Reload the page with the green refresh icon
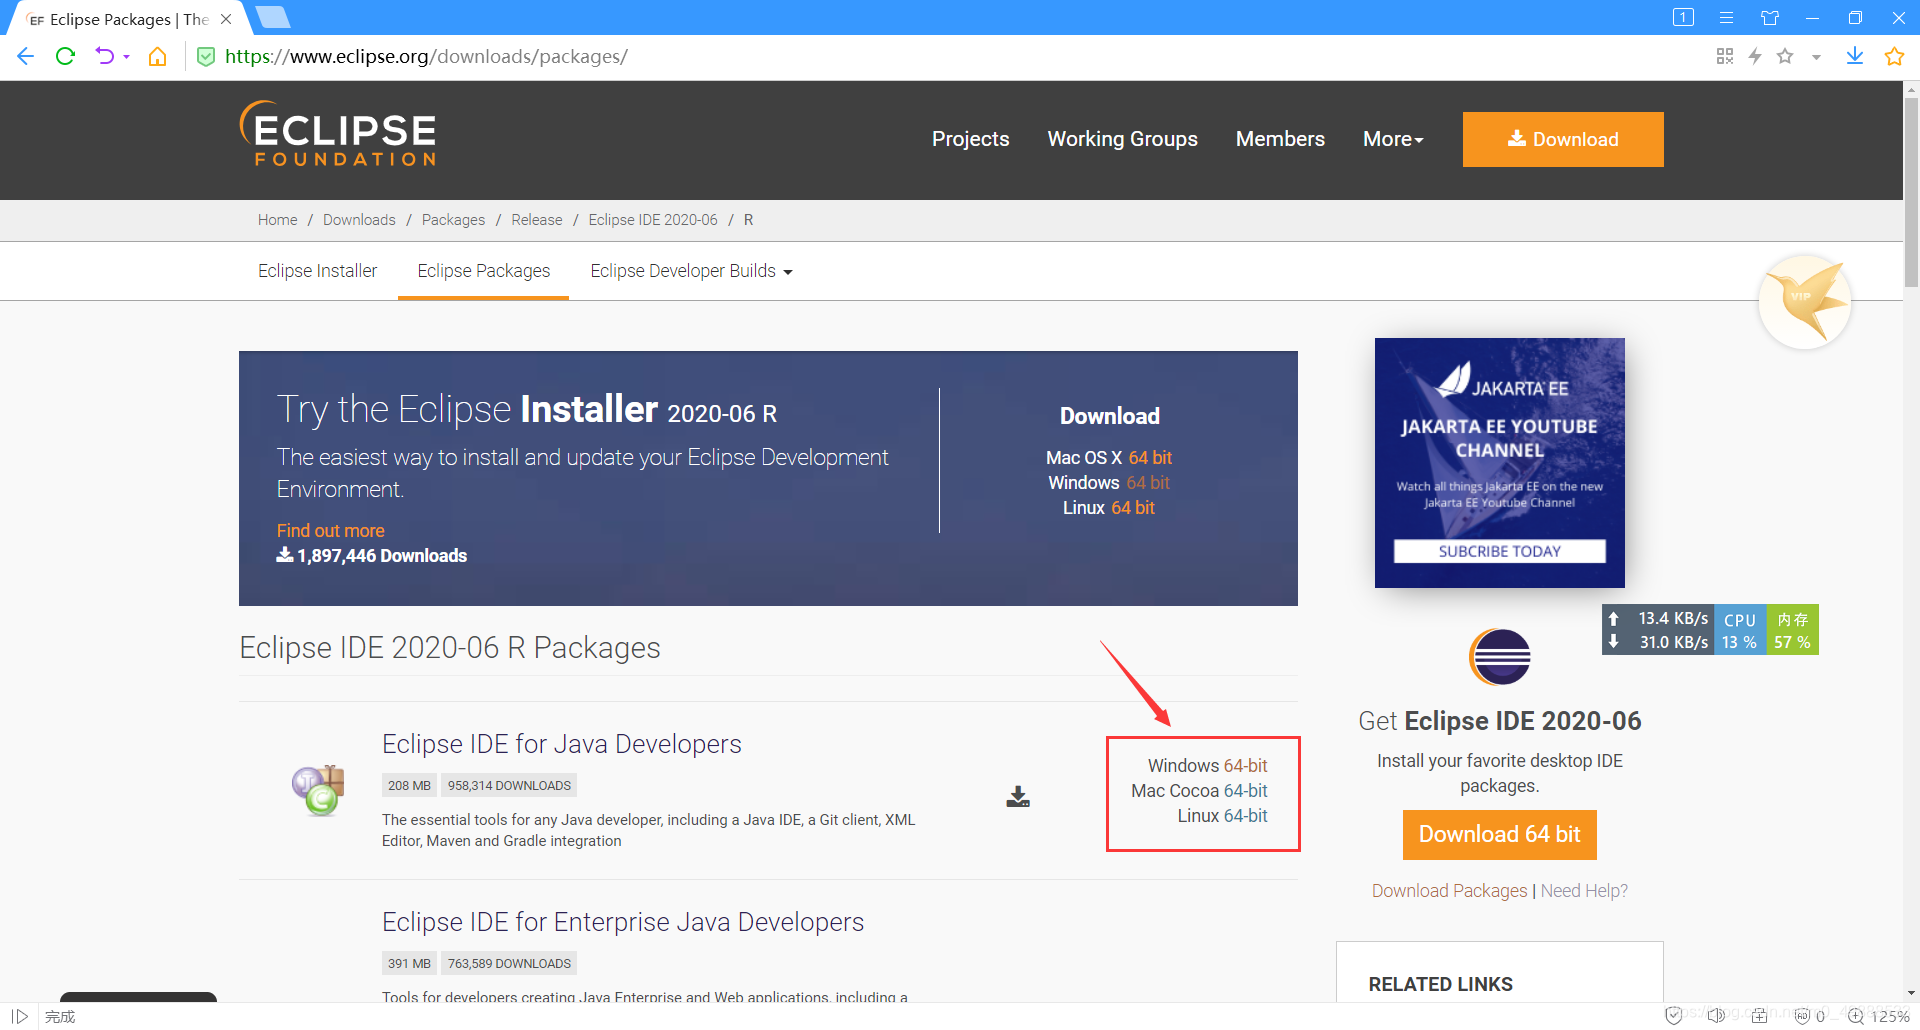Image resolution: width=1920 pixels, height=1030 pixels. (66, 56)
